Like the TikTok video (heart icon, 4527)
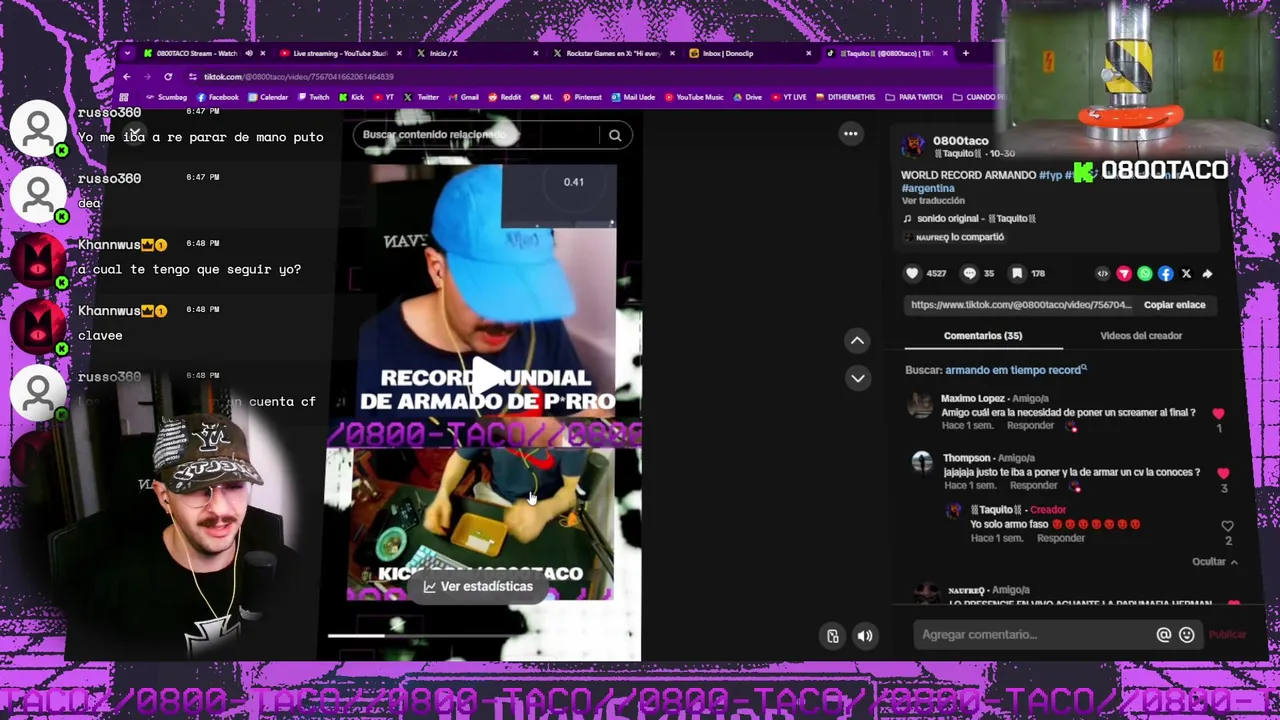 point(912,273)
